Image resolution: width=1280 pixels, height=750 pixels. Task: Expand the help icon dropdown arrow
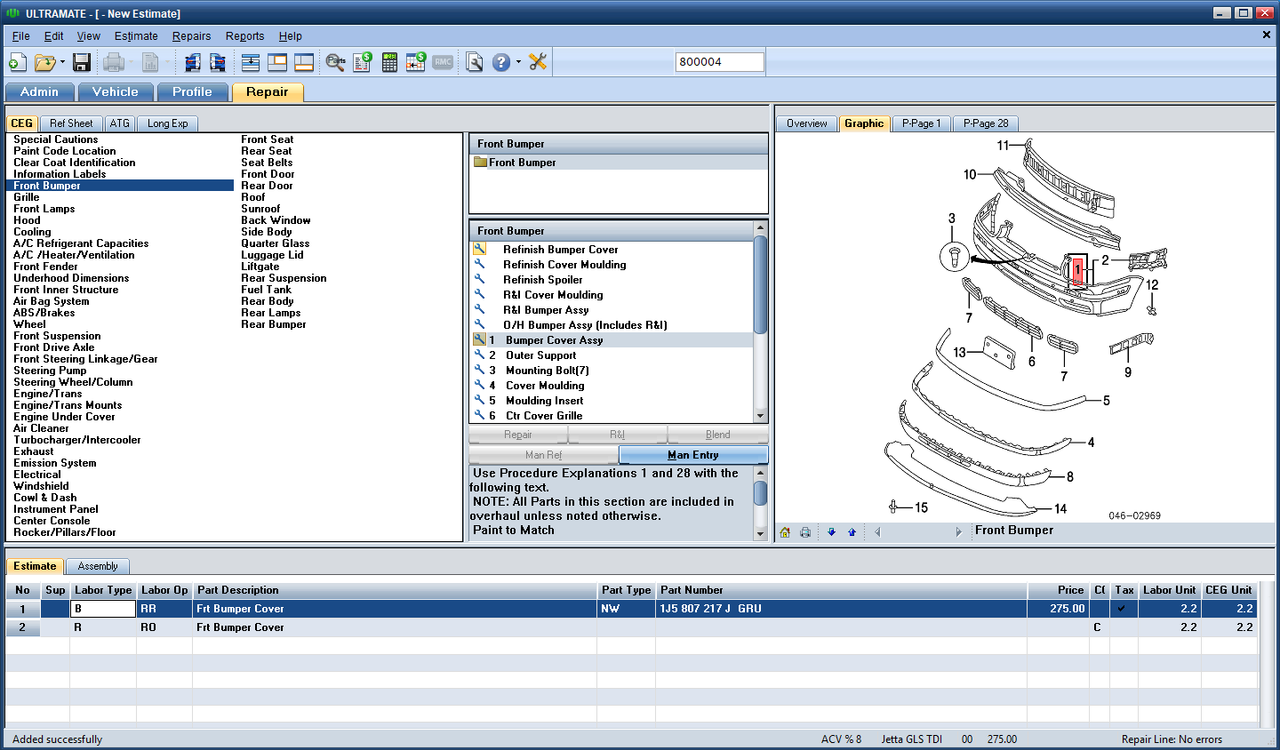point(518,62)
